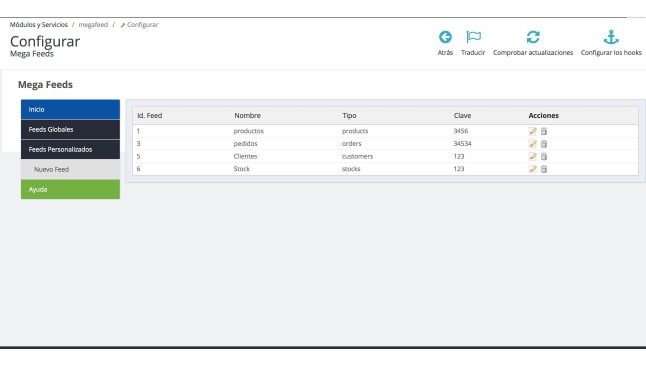Select the pedidos name cell

(x=245, y=143)
